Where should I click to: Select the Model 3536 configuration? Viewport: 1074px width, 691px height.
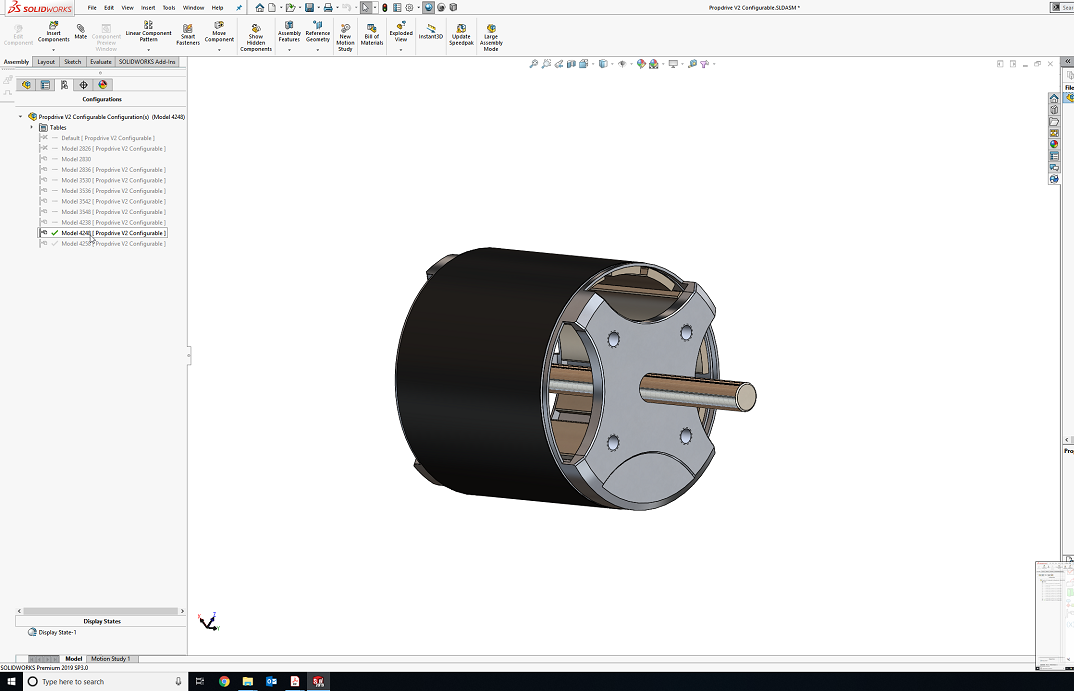(x=113, y=191)
